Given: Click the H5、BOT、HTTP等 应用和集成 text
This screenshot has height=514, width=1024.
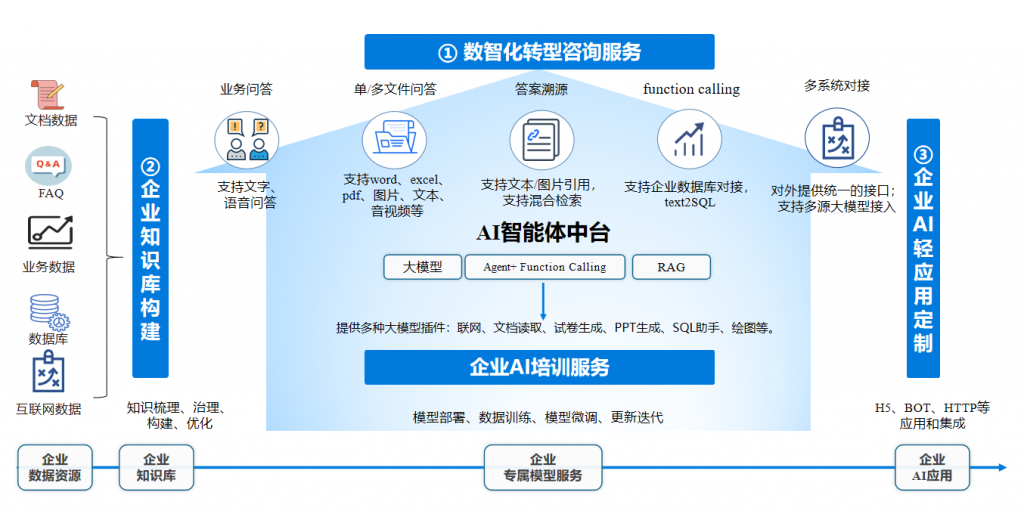Looking at the screenshot, I should pyautogui.click(x=932, y=415).
